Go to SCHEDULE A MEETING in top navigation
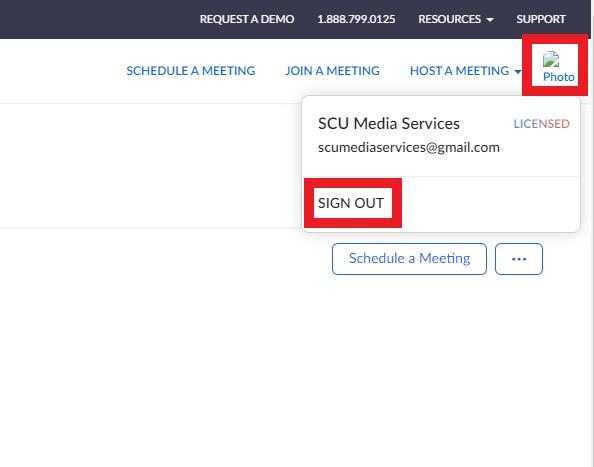The width and height of the screenshot is (594, 467). 191,71
